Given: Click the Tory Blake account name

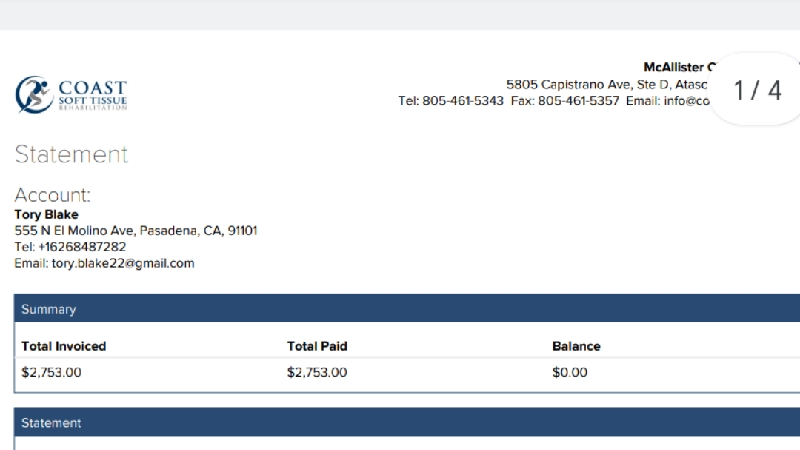Looking at the screenshot, I should pos(46,214).
